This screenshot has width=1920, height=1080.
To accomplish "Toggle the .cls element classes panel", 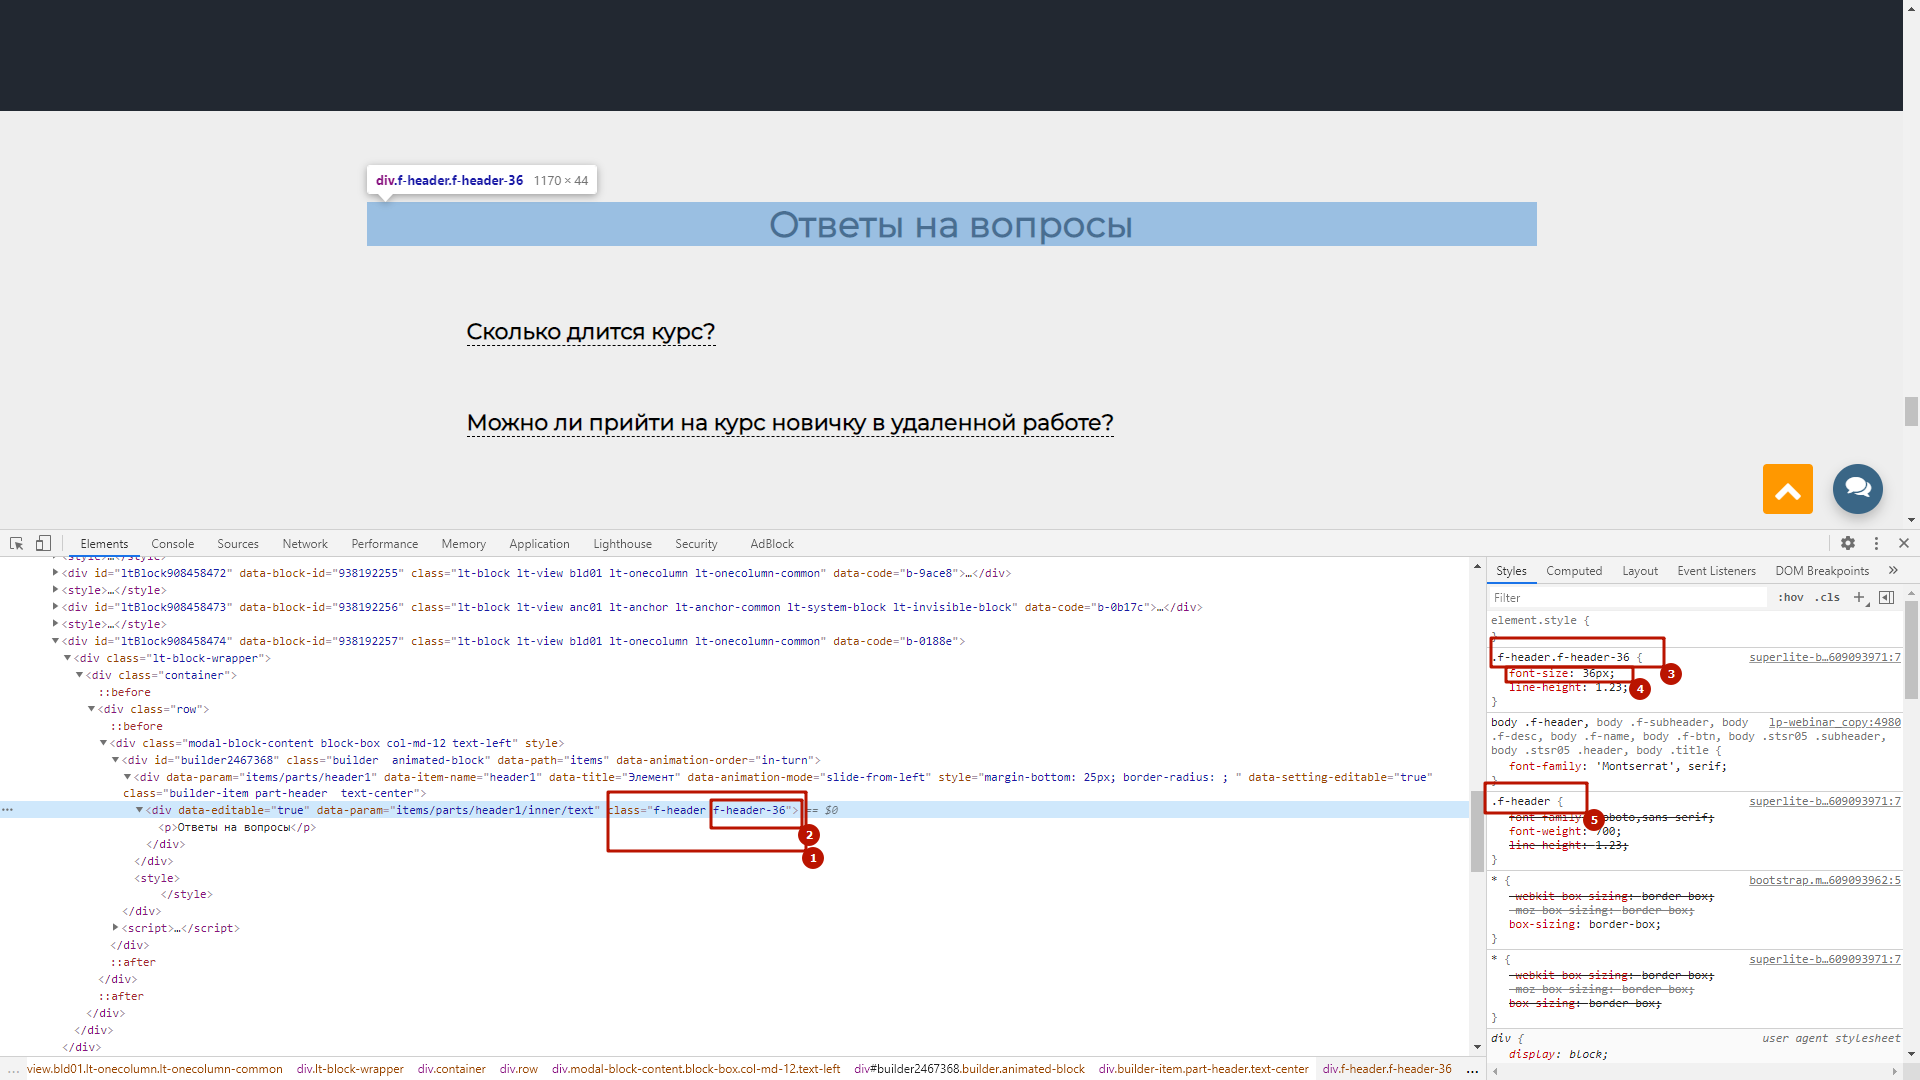I will click(x=1828, y=597).
